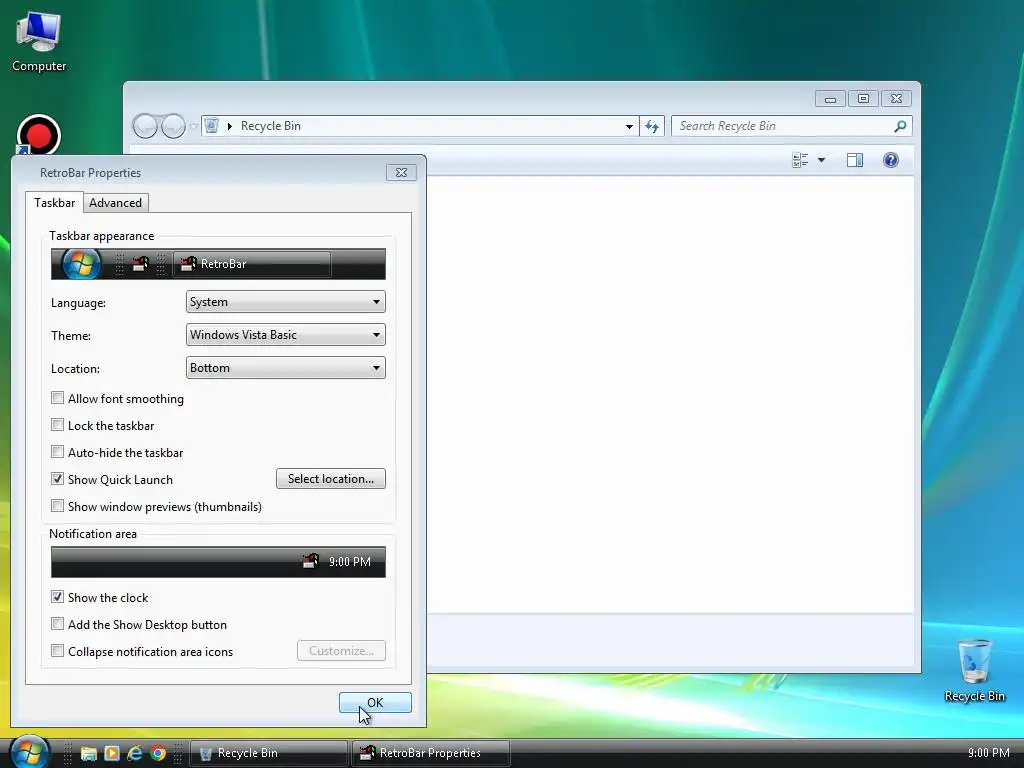Launch the folder icon in Quick Launch
1024x768 pixels.
(x=89, y=753)
